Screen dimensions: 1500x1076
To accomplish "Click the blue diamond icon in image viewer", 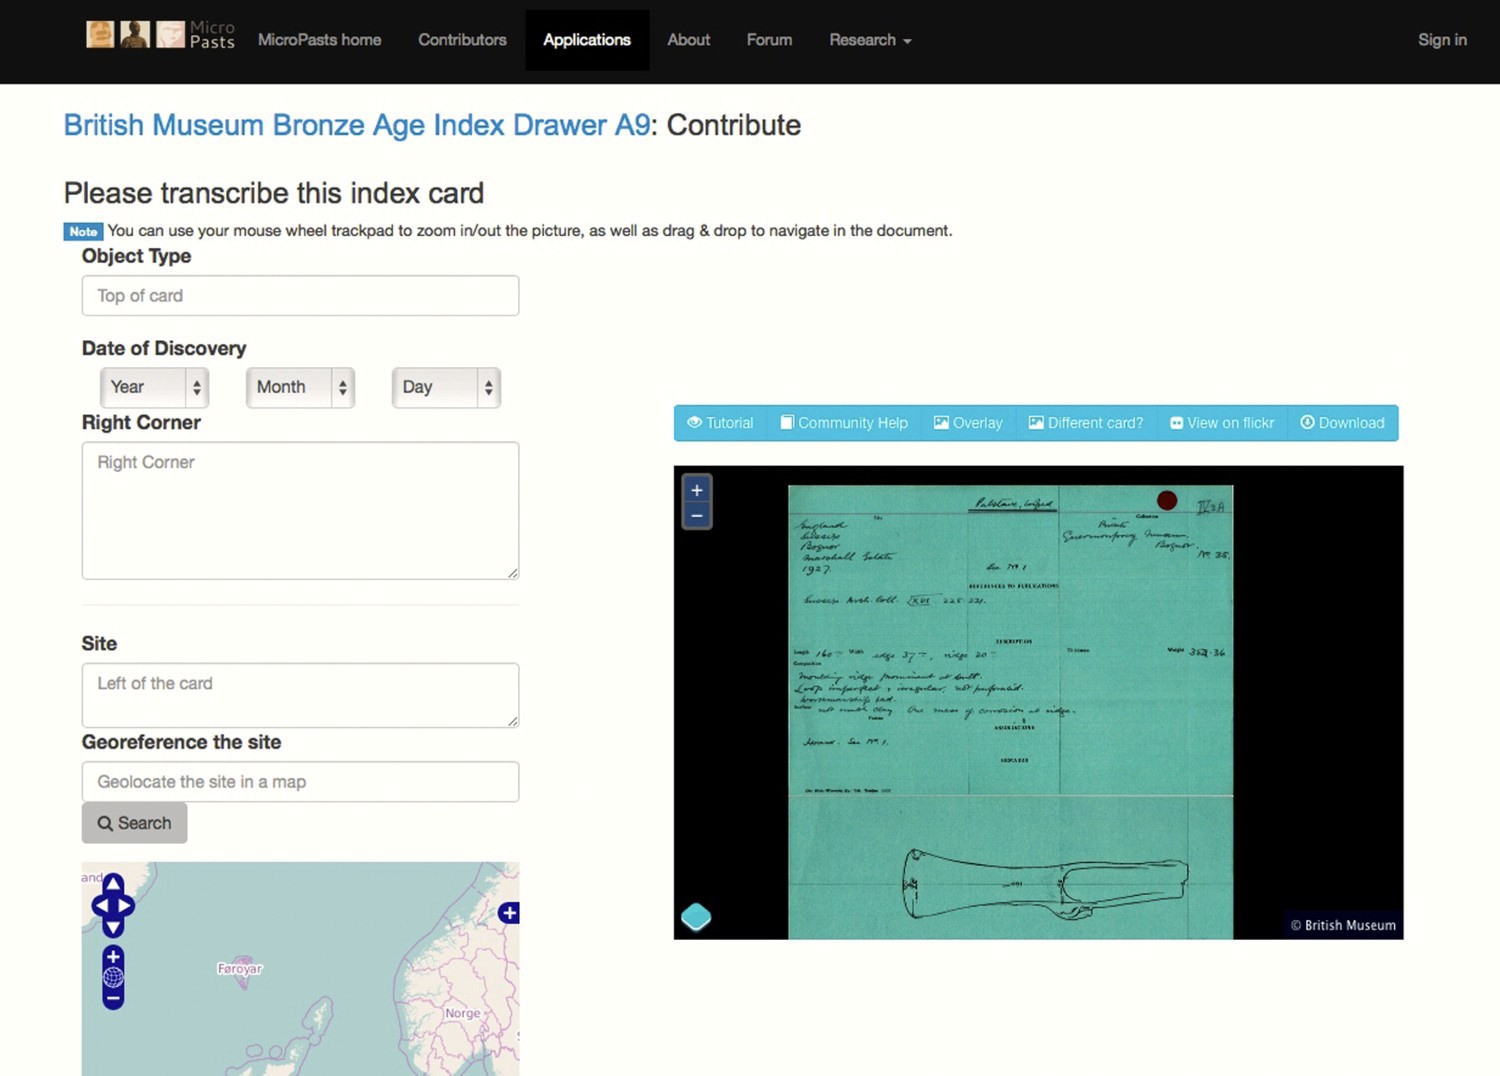I will click(696, 917).
